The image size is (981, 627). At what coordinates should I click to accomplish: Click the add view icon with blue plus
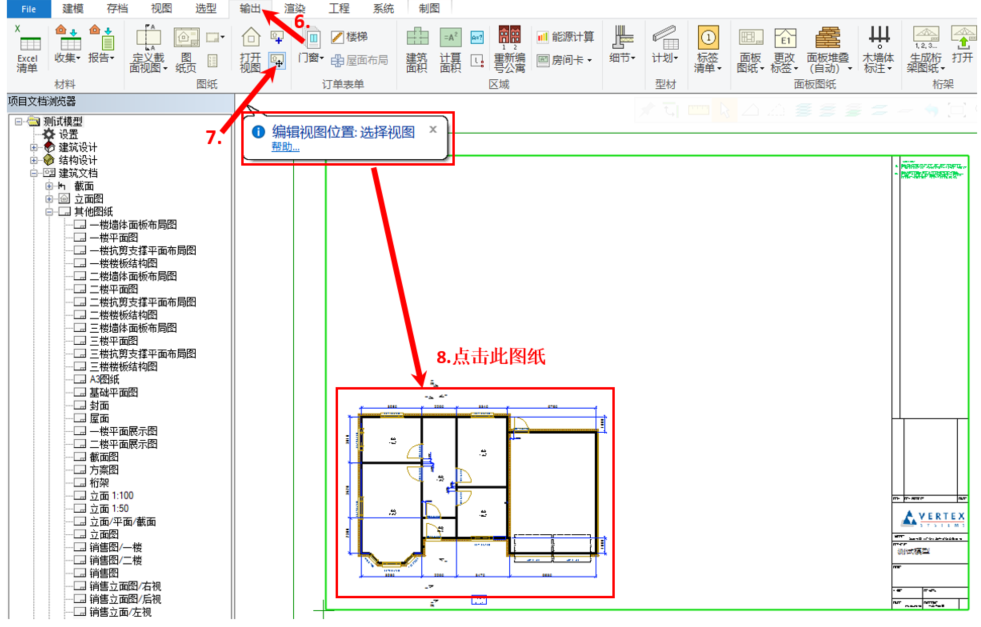pos(277,37)
